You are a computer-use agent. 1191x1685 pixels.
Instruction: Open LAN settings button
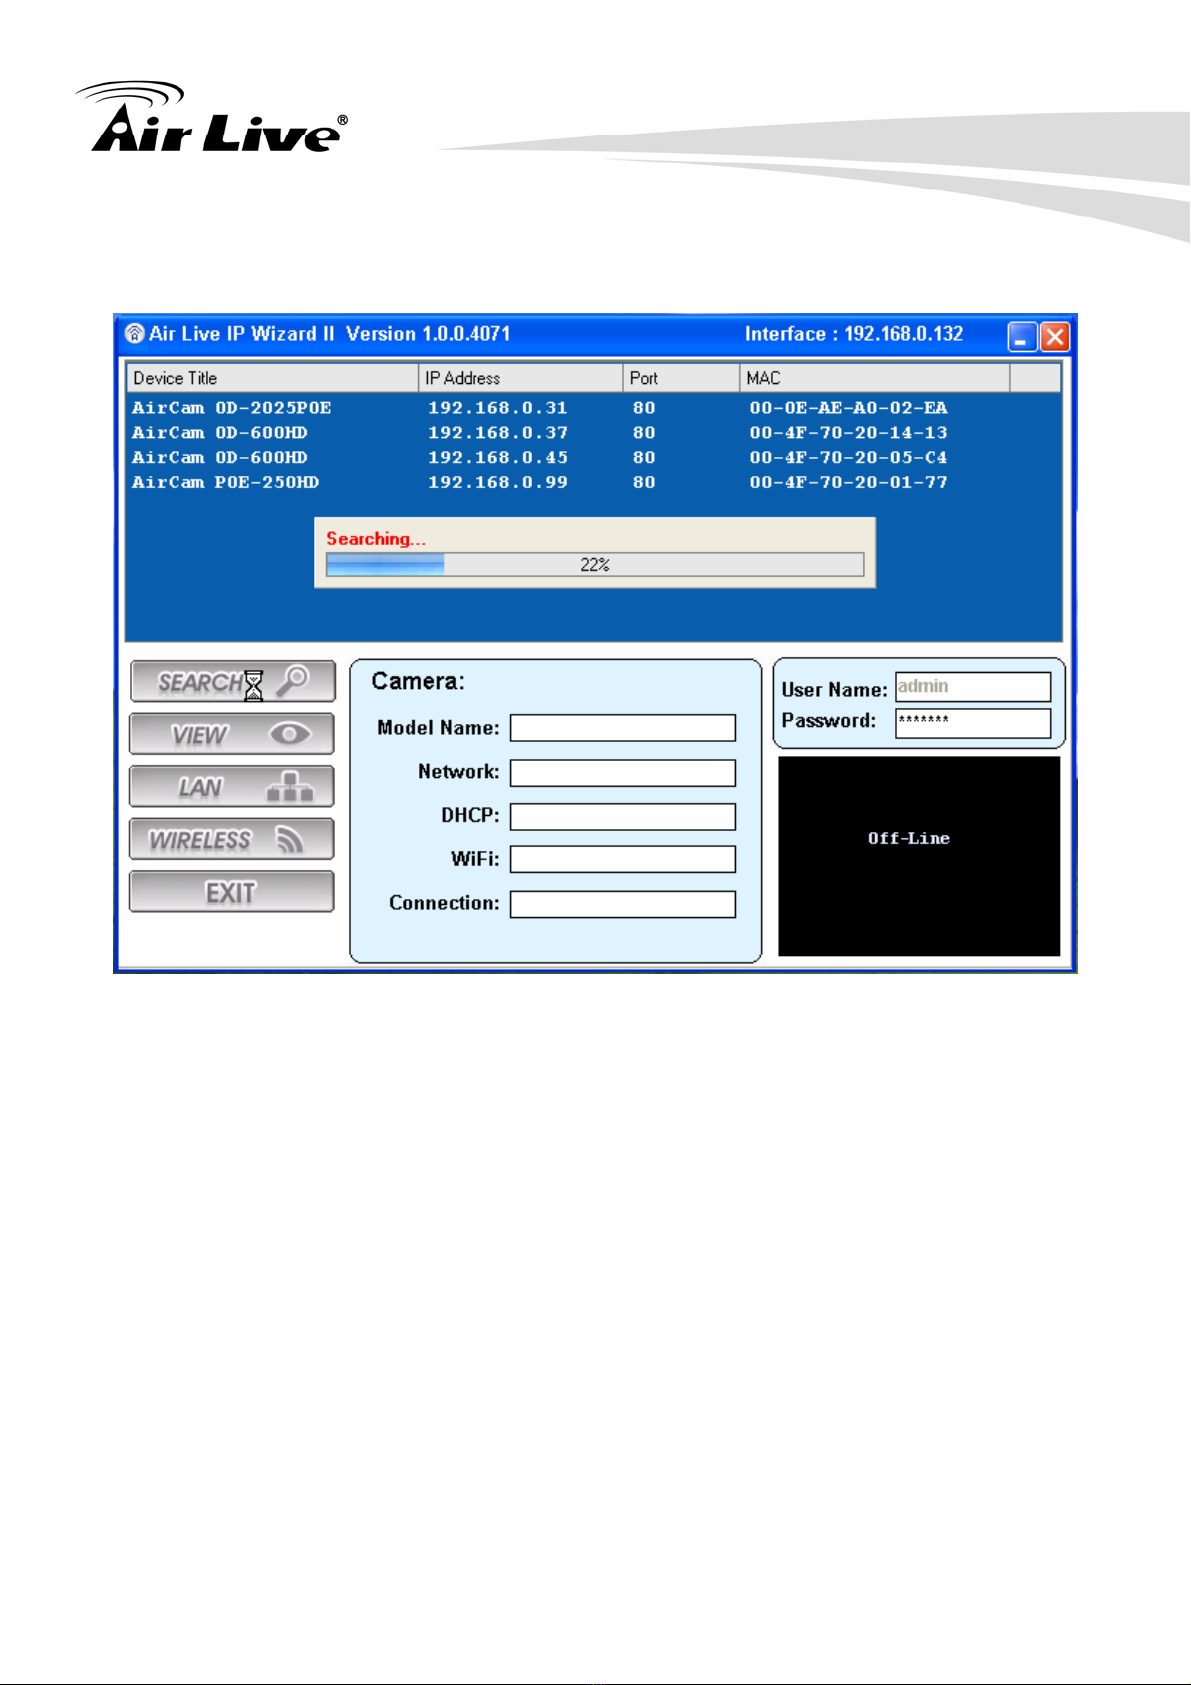coord(232,787)
